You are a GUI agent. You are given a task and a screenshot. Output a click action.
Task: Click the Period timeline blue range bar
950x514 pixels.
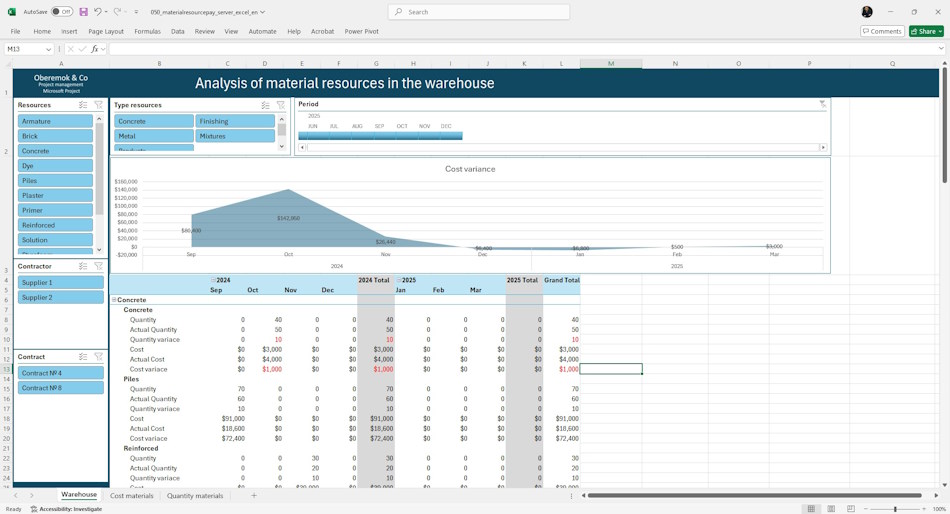tap(380, 136)
